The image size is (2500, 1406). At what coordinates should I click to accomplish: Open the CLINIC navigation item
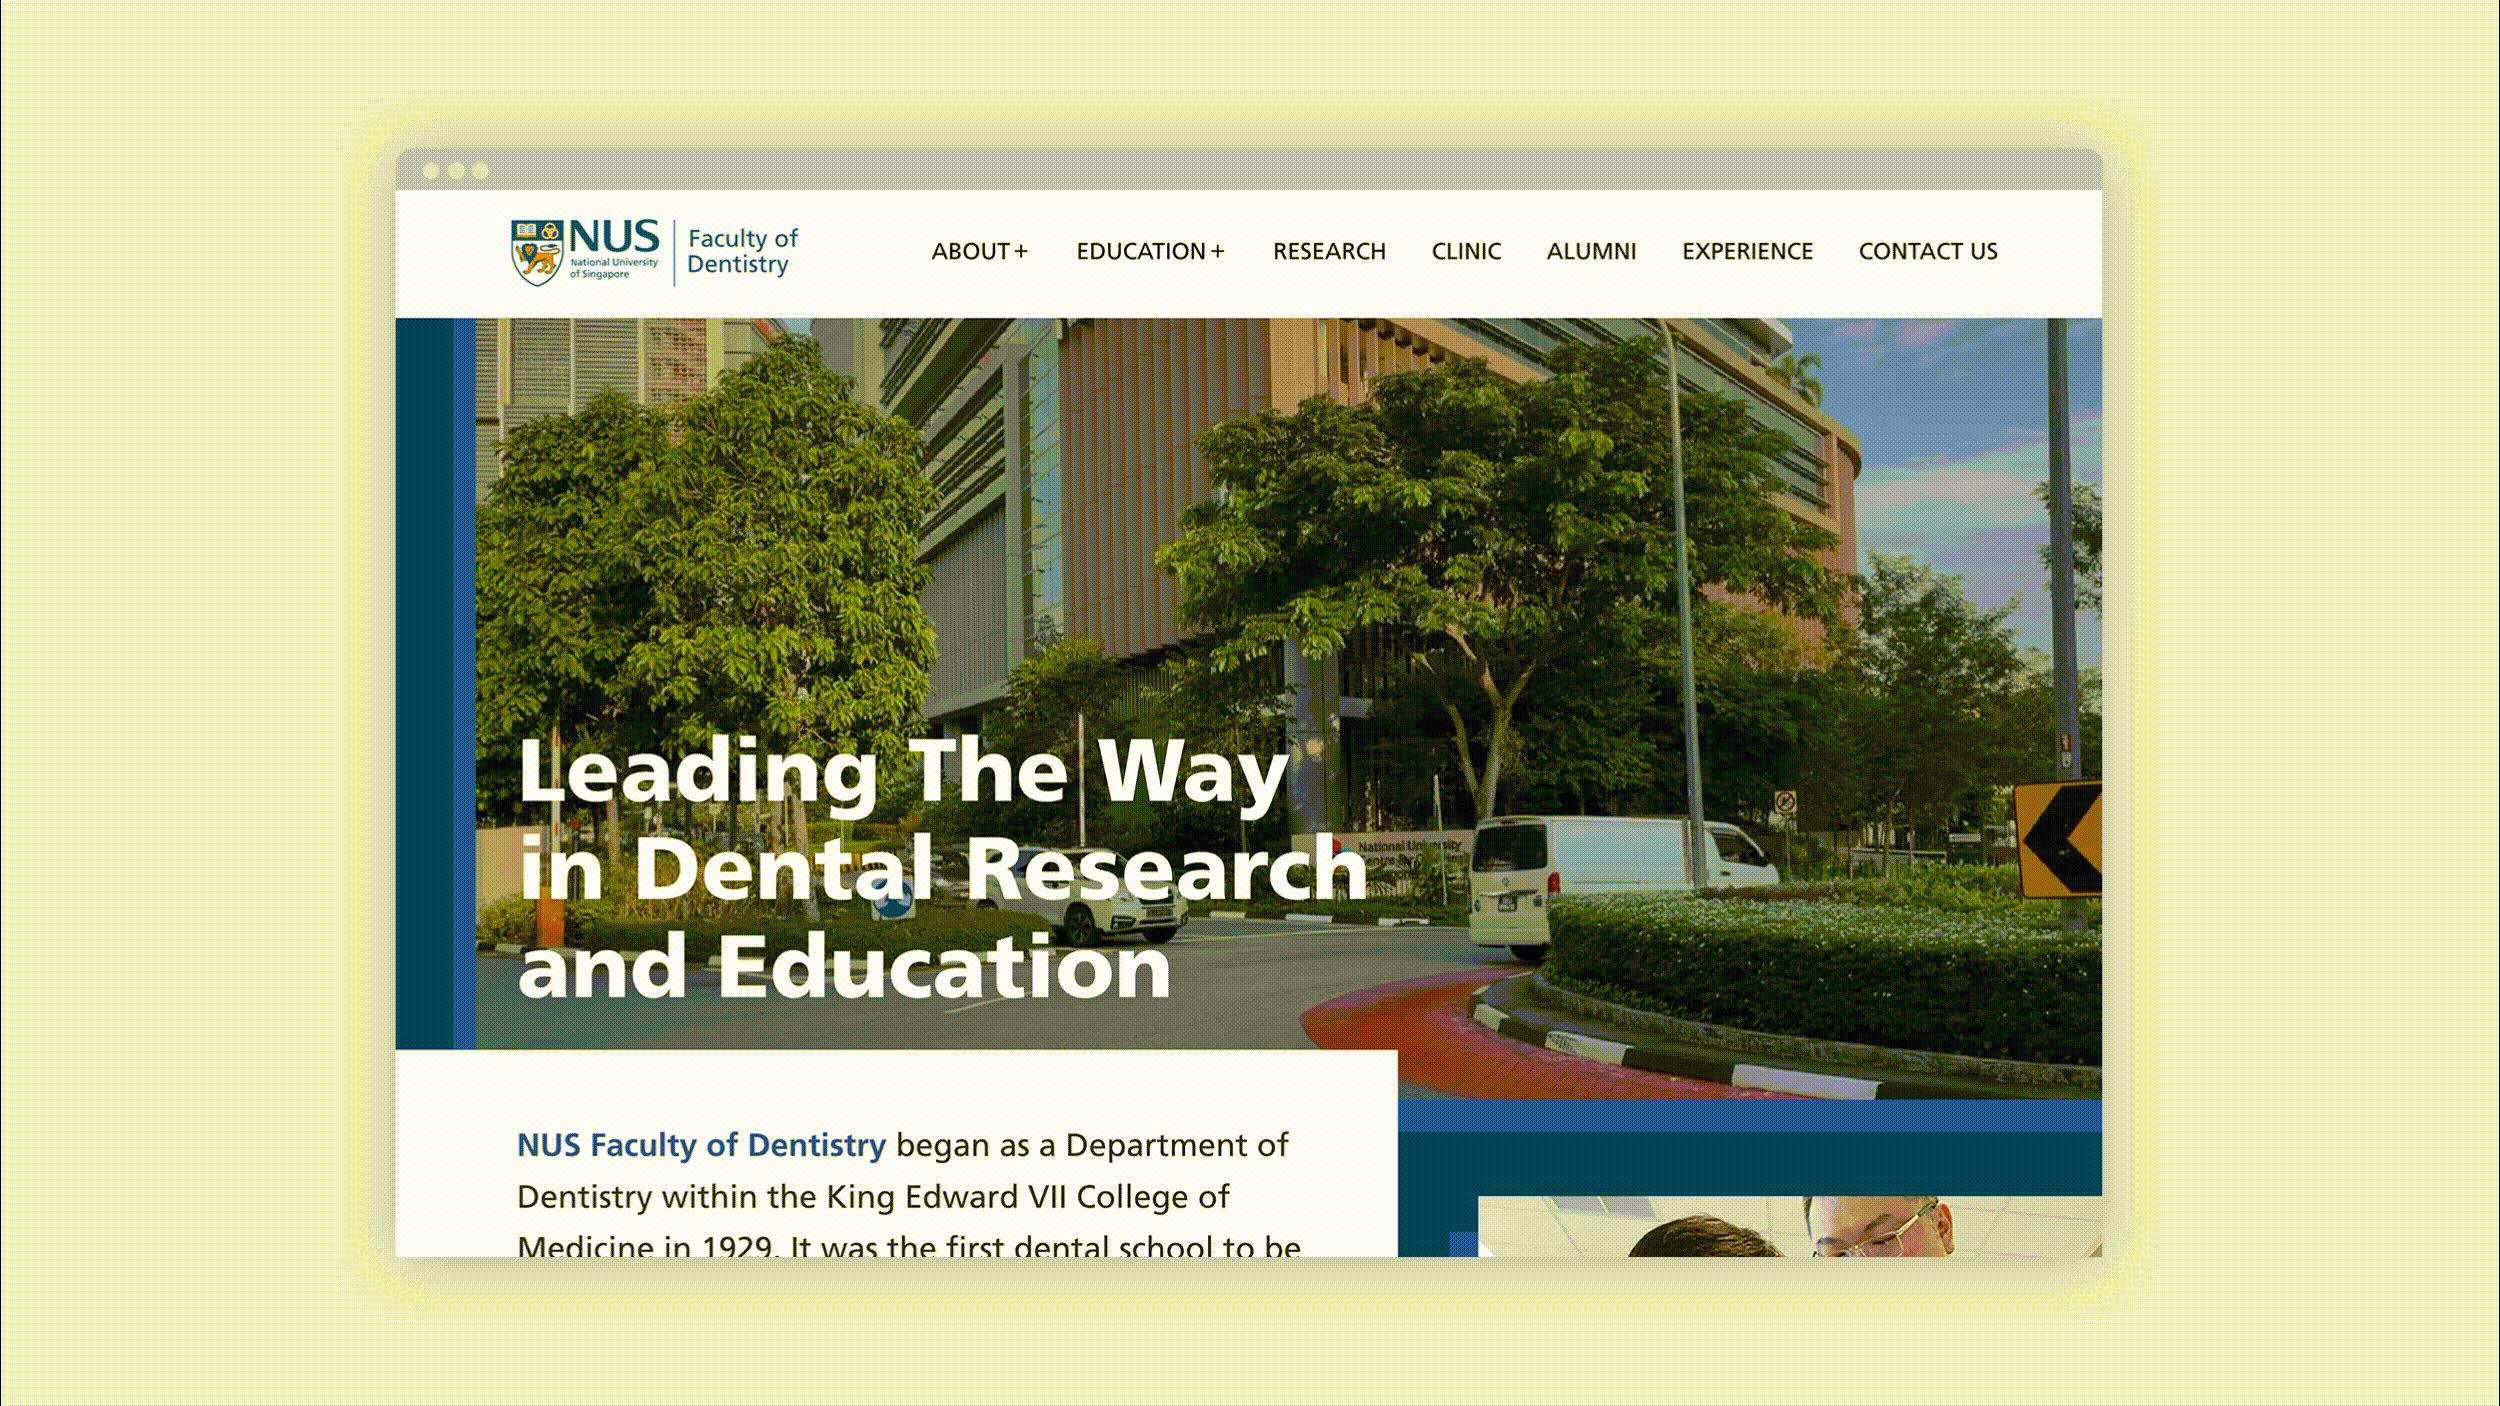click(1465, 252)
